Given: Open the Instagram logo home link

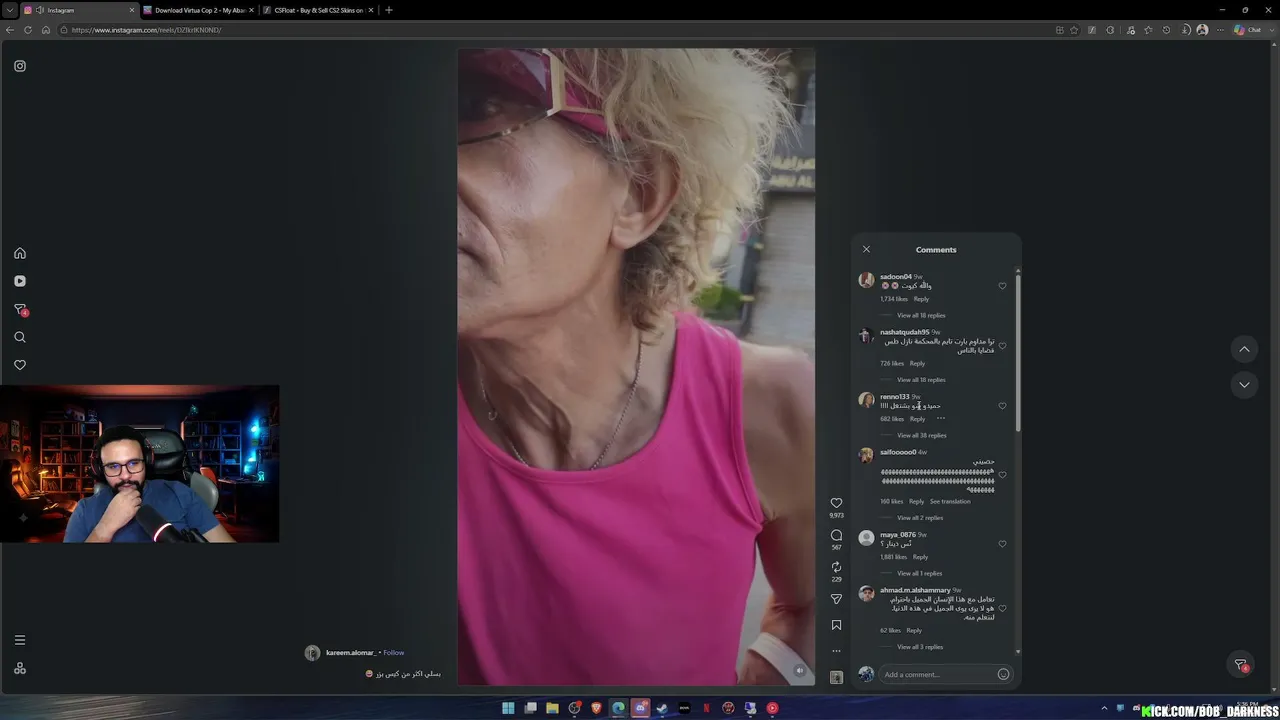Looking at the screenshot, I should [20, 66].
